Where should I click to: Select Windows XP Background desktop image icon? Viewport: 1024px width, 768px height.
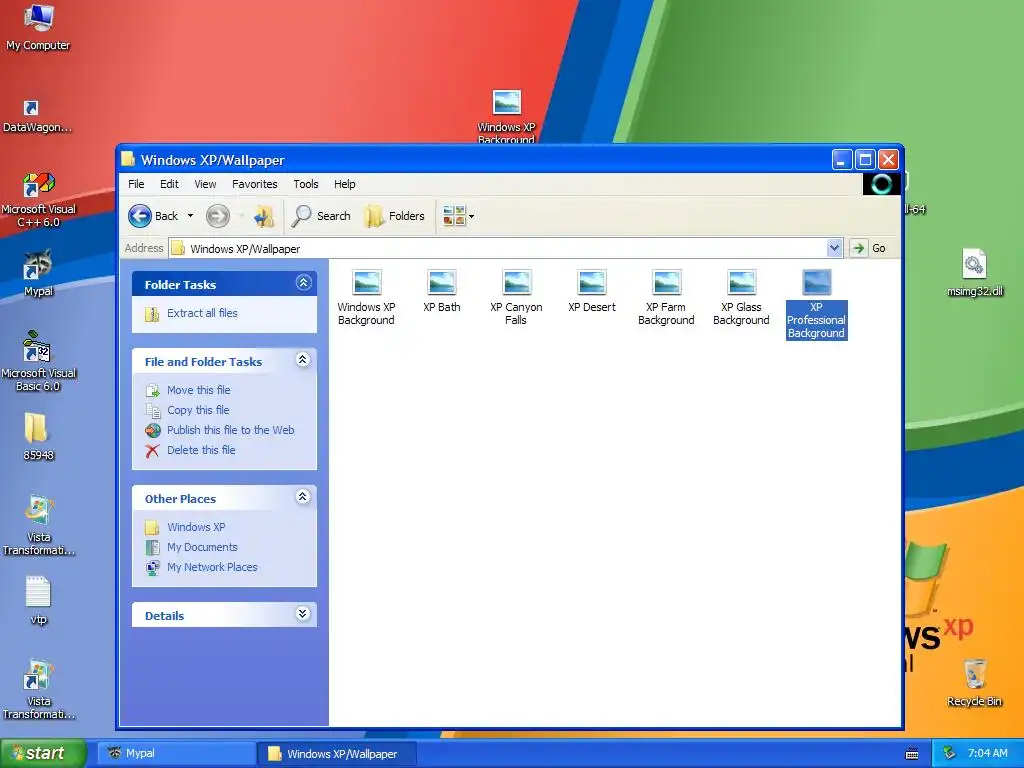coord(506,116)
